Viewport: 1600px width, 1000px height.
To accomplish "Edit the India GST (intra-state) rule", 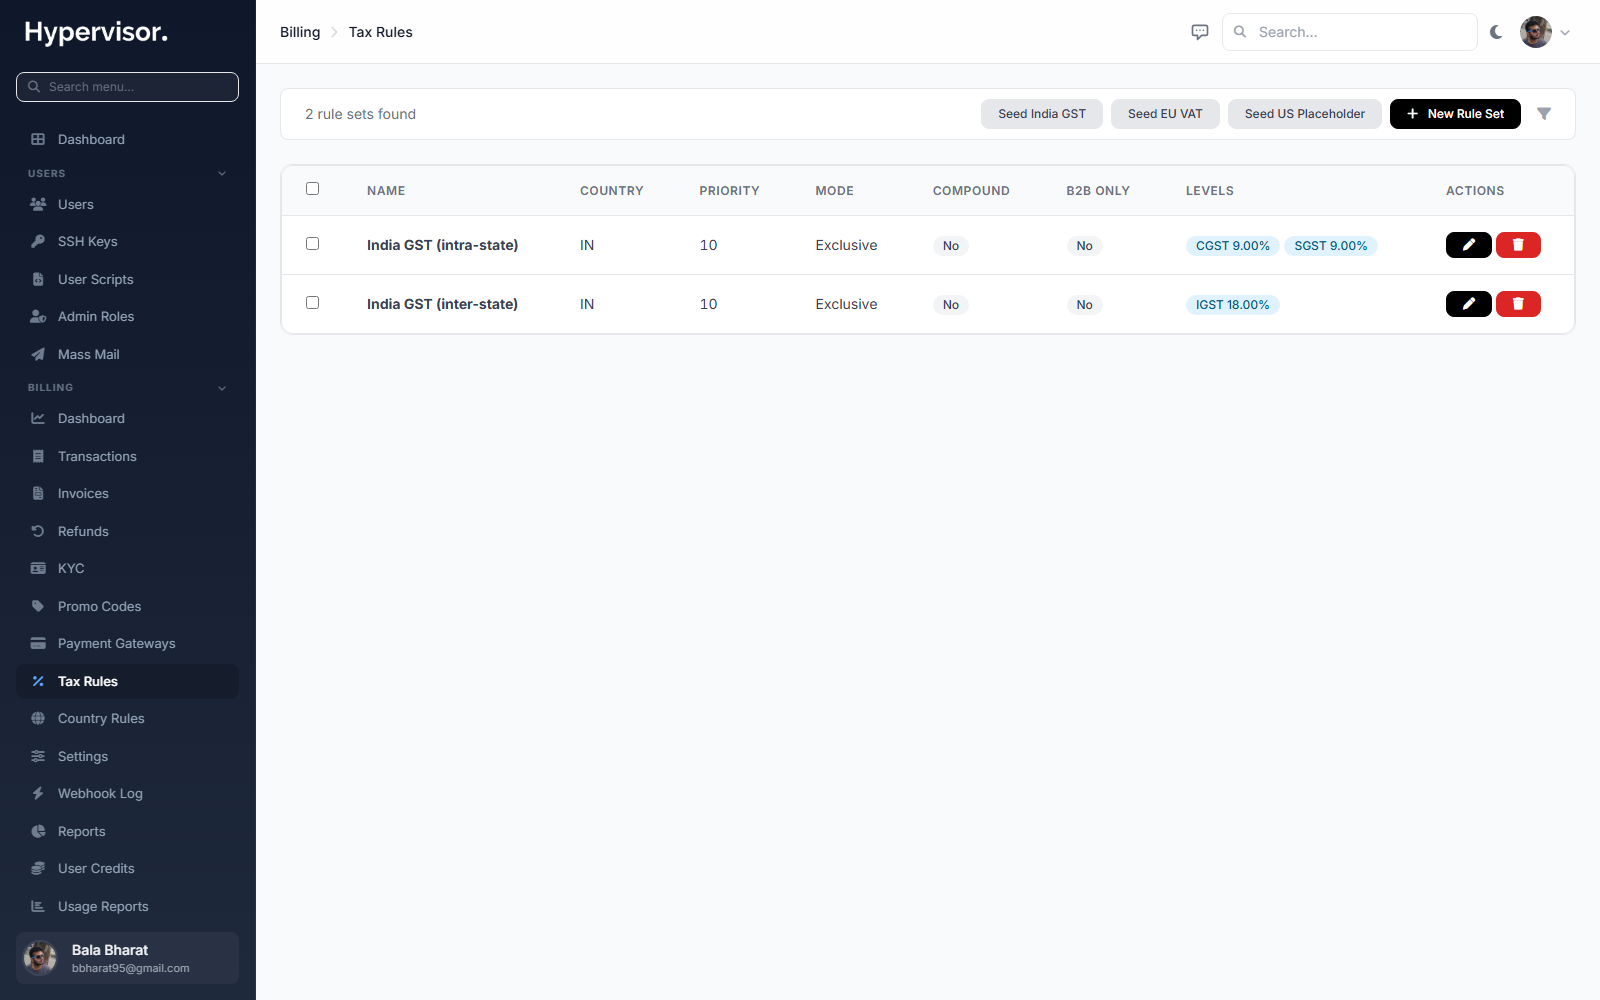I will tap(1468, 245).
